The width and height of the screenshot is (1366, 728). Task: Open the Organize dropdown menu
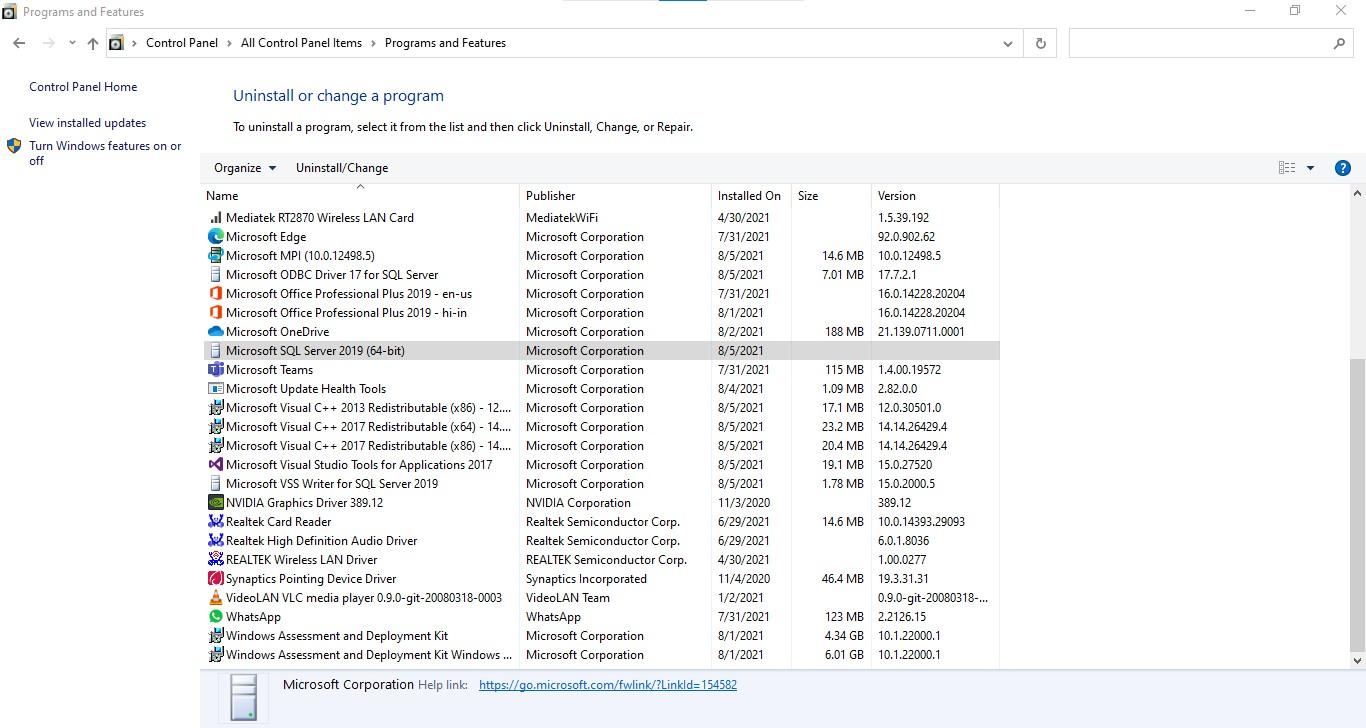[245, 168]
